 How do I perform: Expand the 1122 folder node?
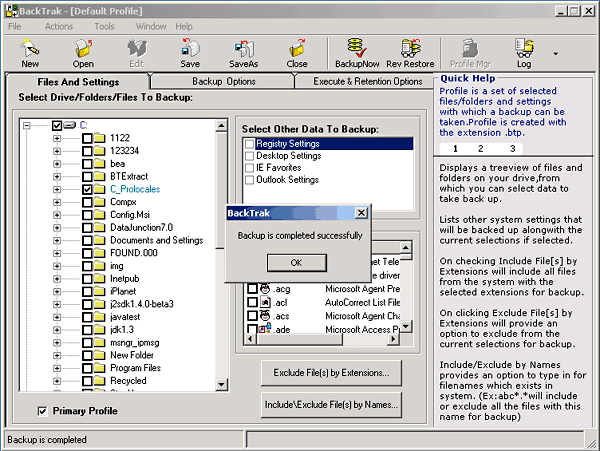(57, 138)
